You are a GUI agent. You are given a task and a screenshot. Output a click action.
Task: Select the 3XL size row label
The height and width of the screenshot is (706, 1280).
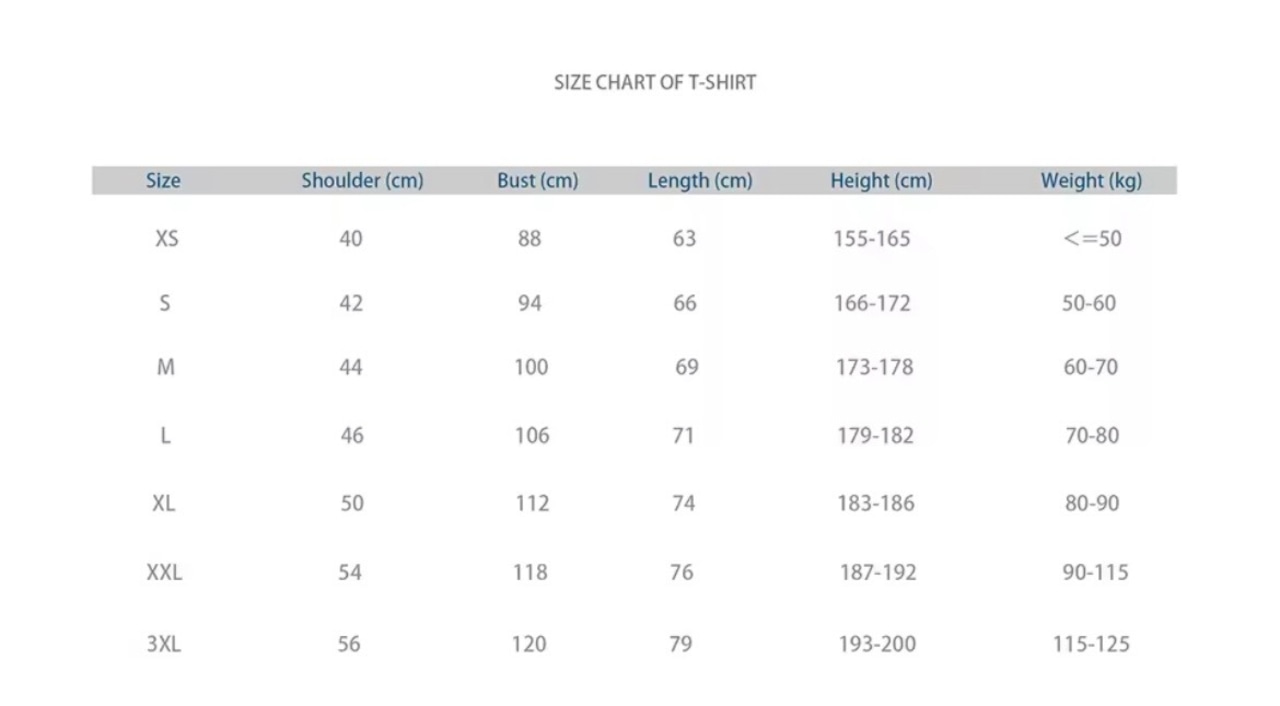tap(164, 644)
